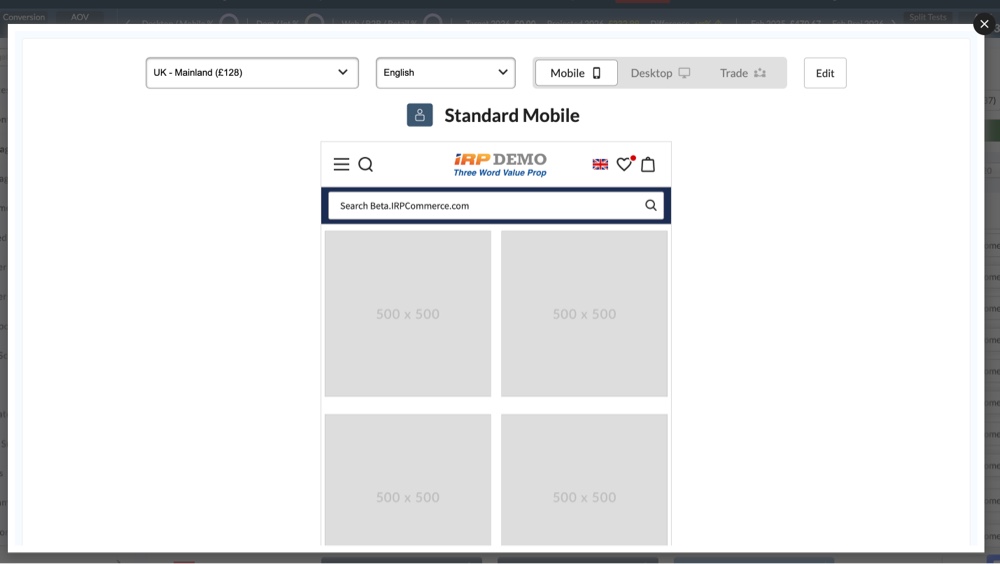Click the Conversion tab in the background page
Viewport: 1000px width, 564px height.
(24, 17)
